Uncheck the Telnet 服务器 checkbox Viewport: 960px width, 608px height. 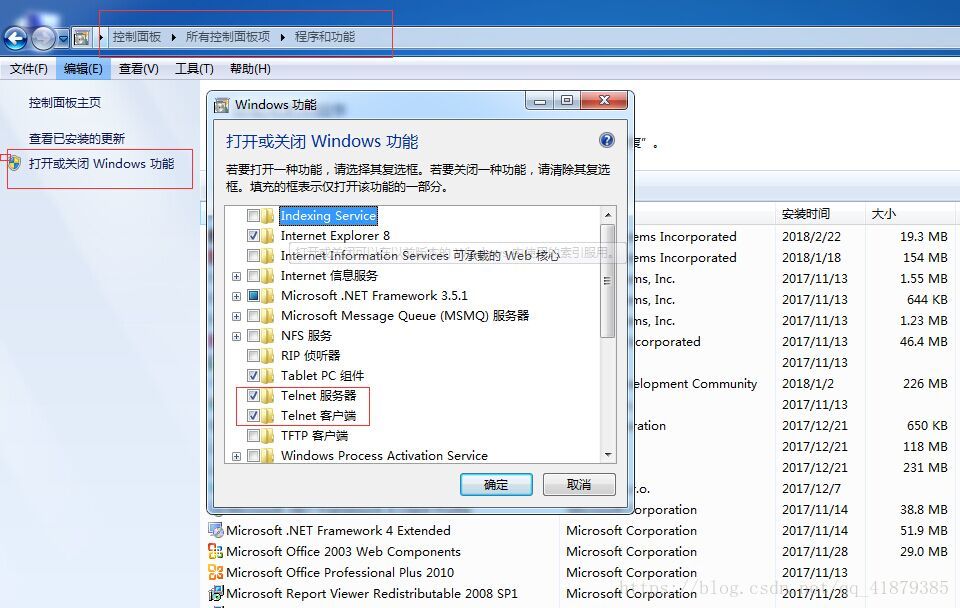[x=253, y=396]
